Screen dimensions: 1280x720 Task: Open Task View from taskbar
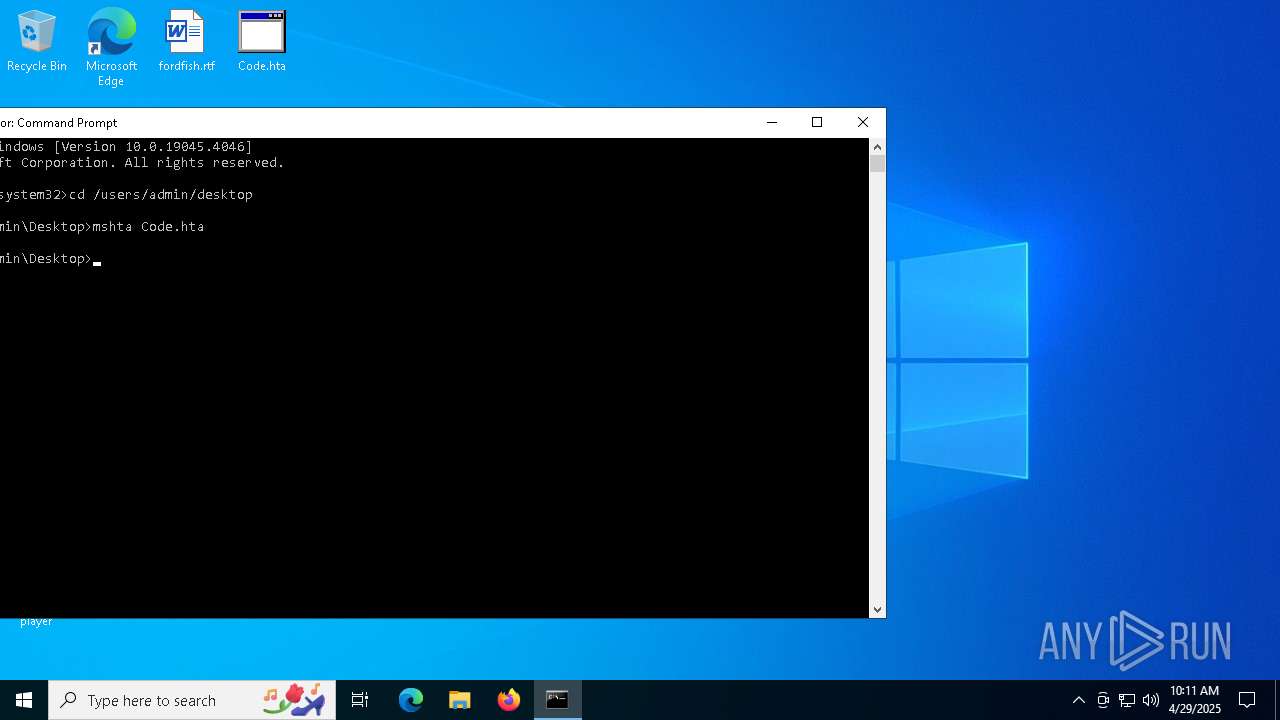(360, 700)
